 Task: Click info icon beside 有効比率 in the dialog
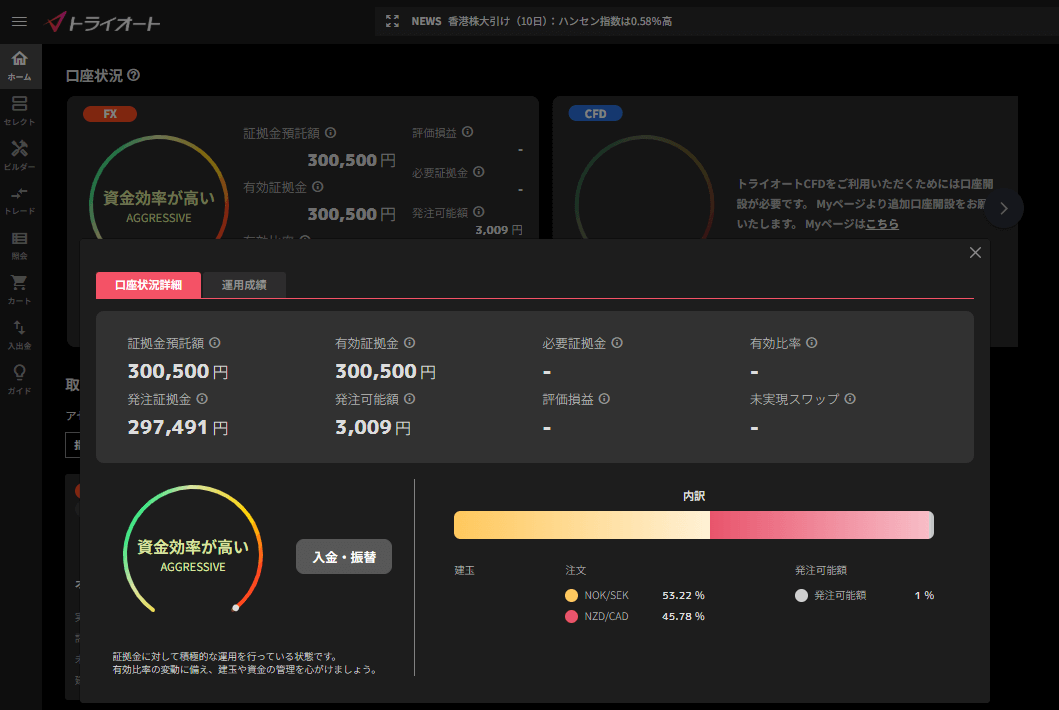pos(811,343)
